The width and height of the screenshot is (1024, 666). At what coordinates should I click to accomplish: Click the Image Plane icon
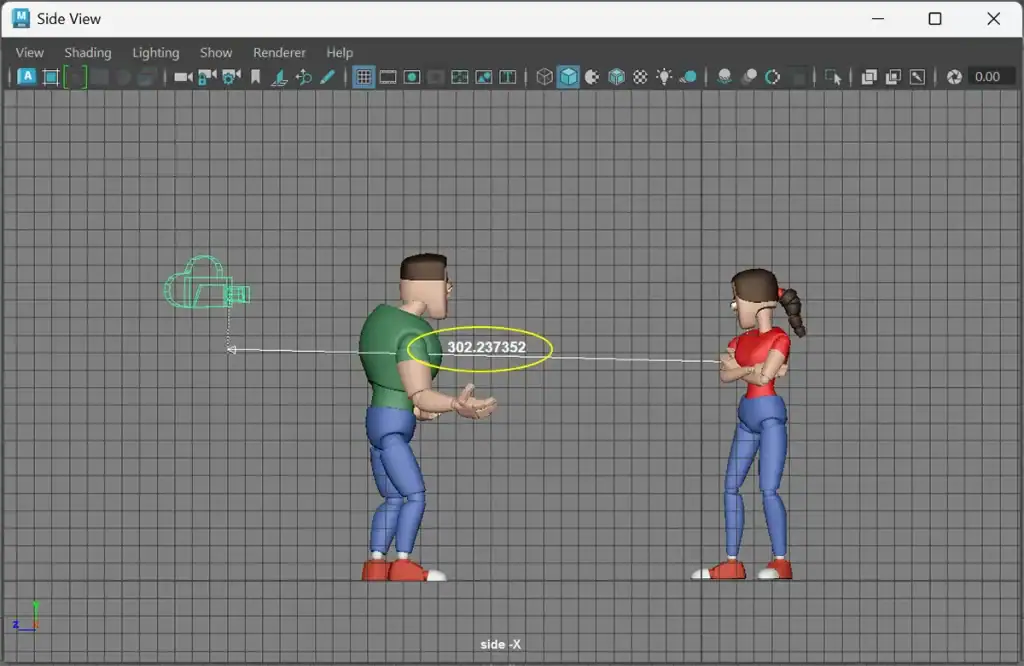280,77
